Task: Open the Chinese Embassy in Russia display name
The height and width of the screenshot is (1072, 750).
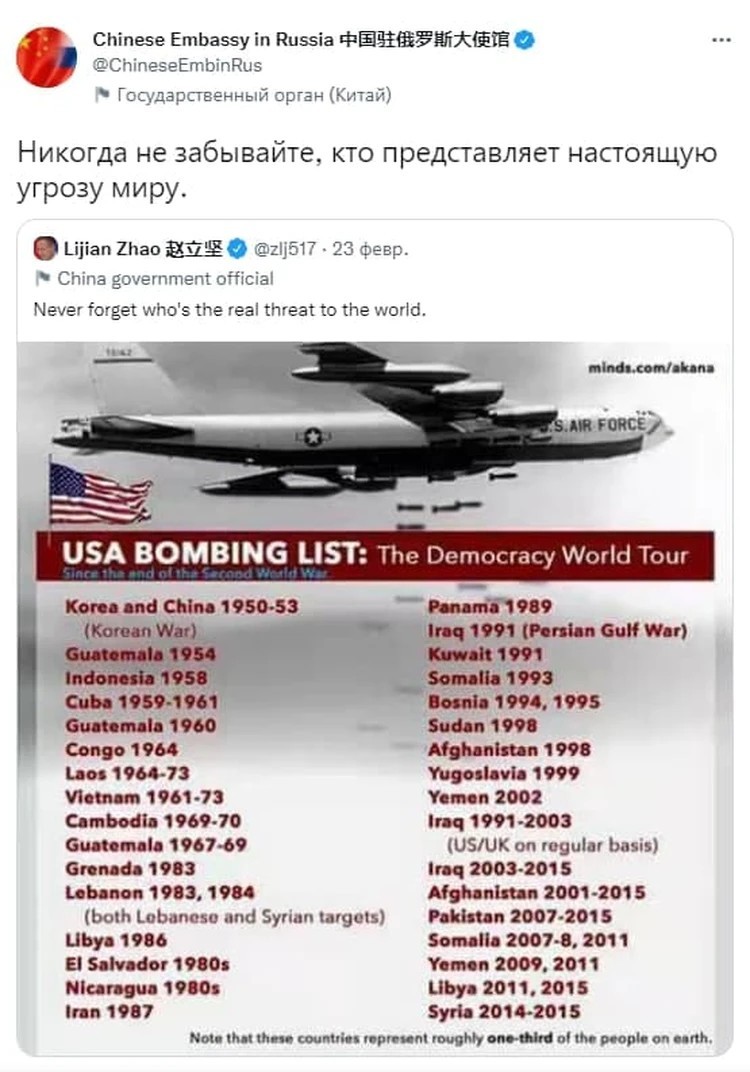Action: [301, 40]
